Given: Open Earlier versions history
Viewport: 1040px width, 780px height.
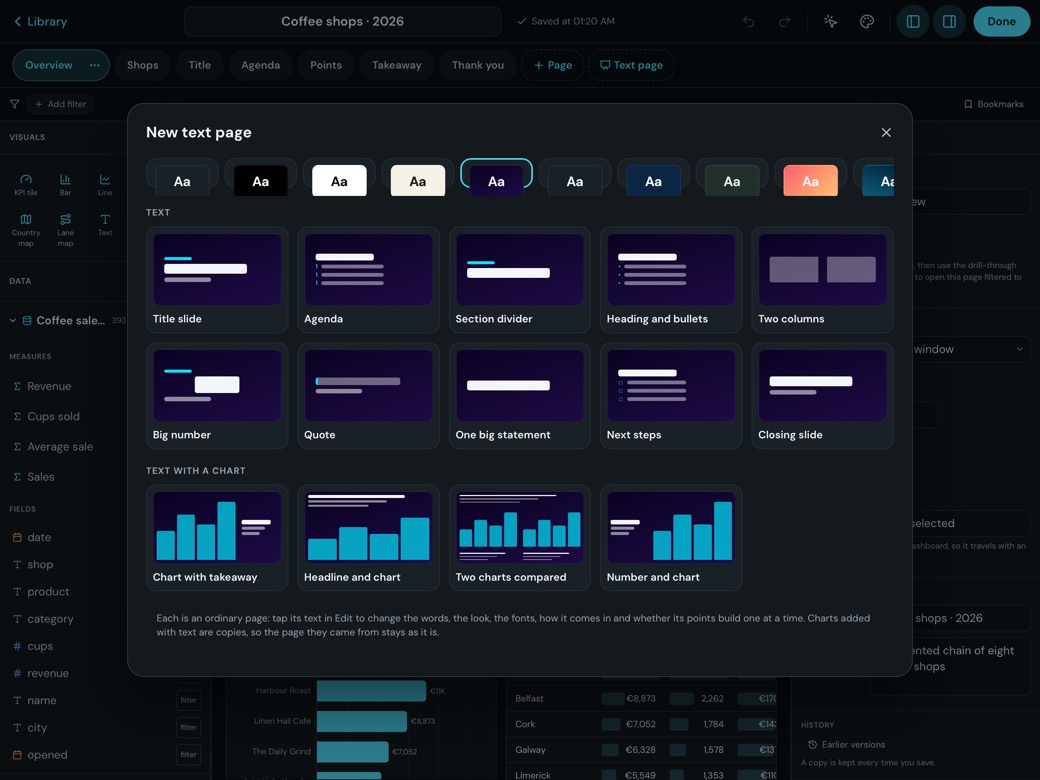Looking at the screenshot, I should (846, 745).
